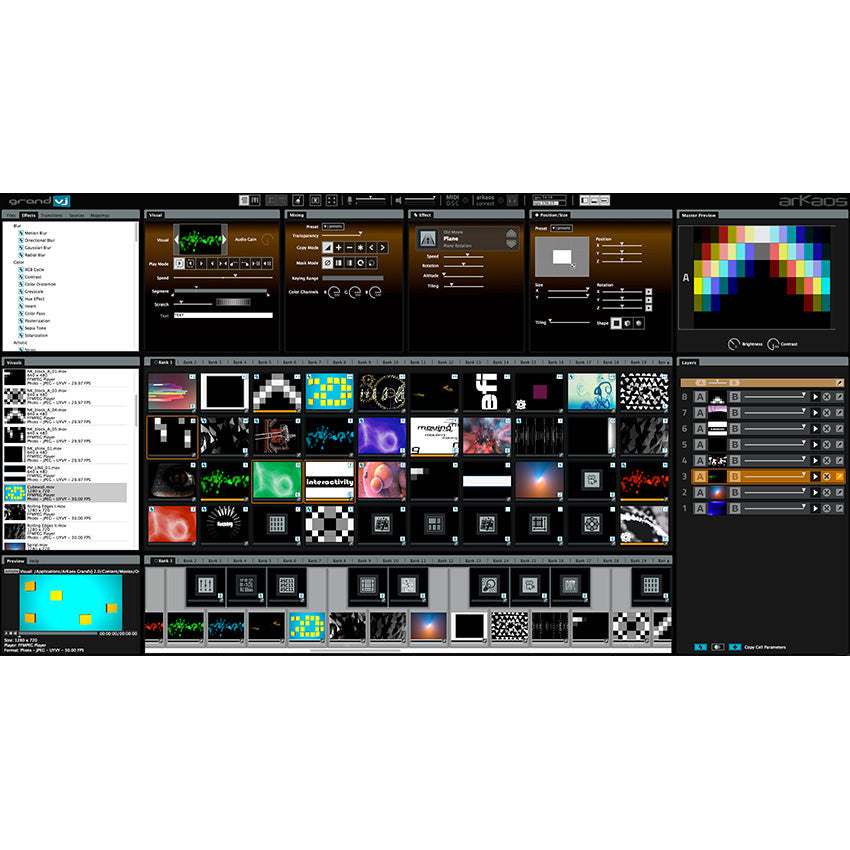Select the circle shape in Position/Size panel
The width and height of the screenshot is (850, 850).
coord(639,323)
